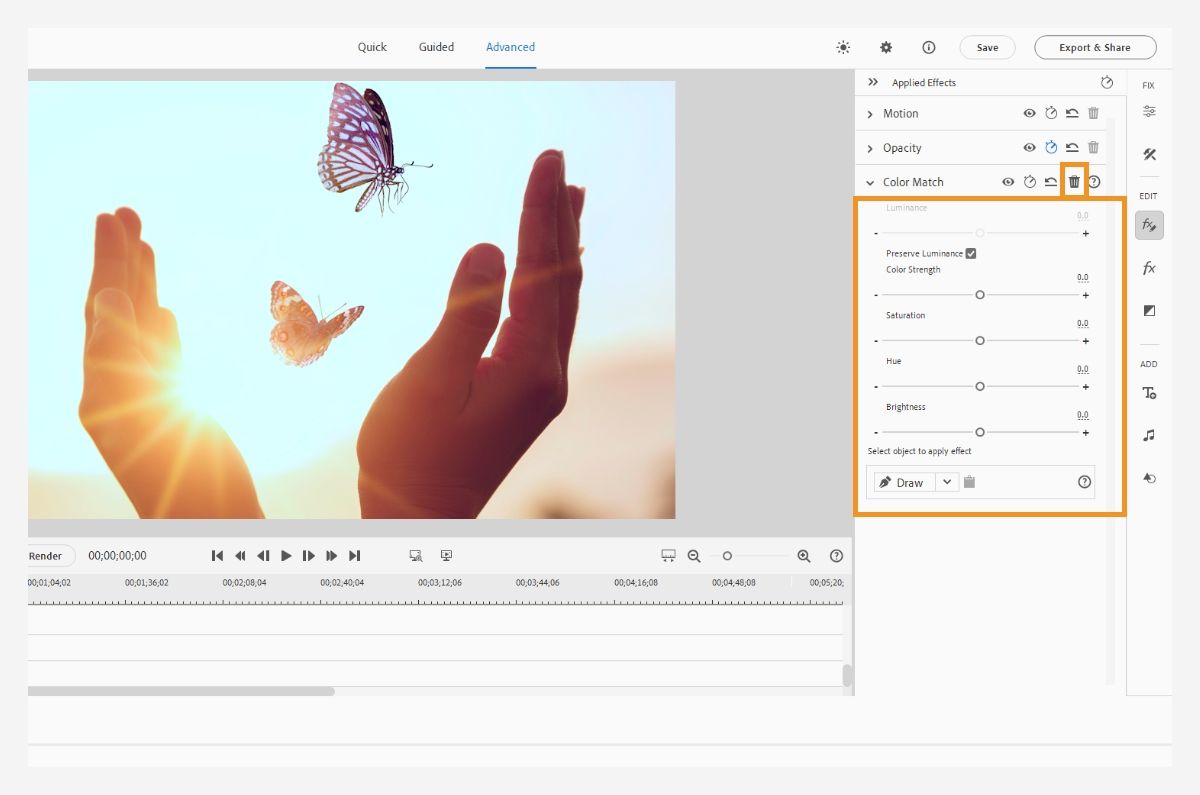
Task: Toggle animation stopwatch for Opacity
Action: pos(1051,148)
